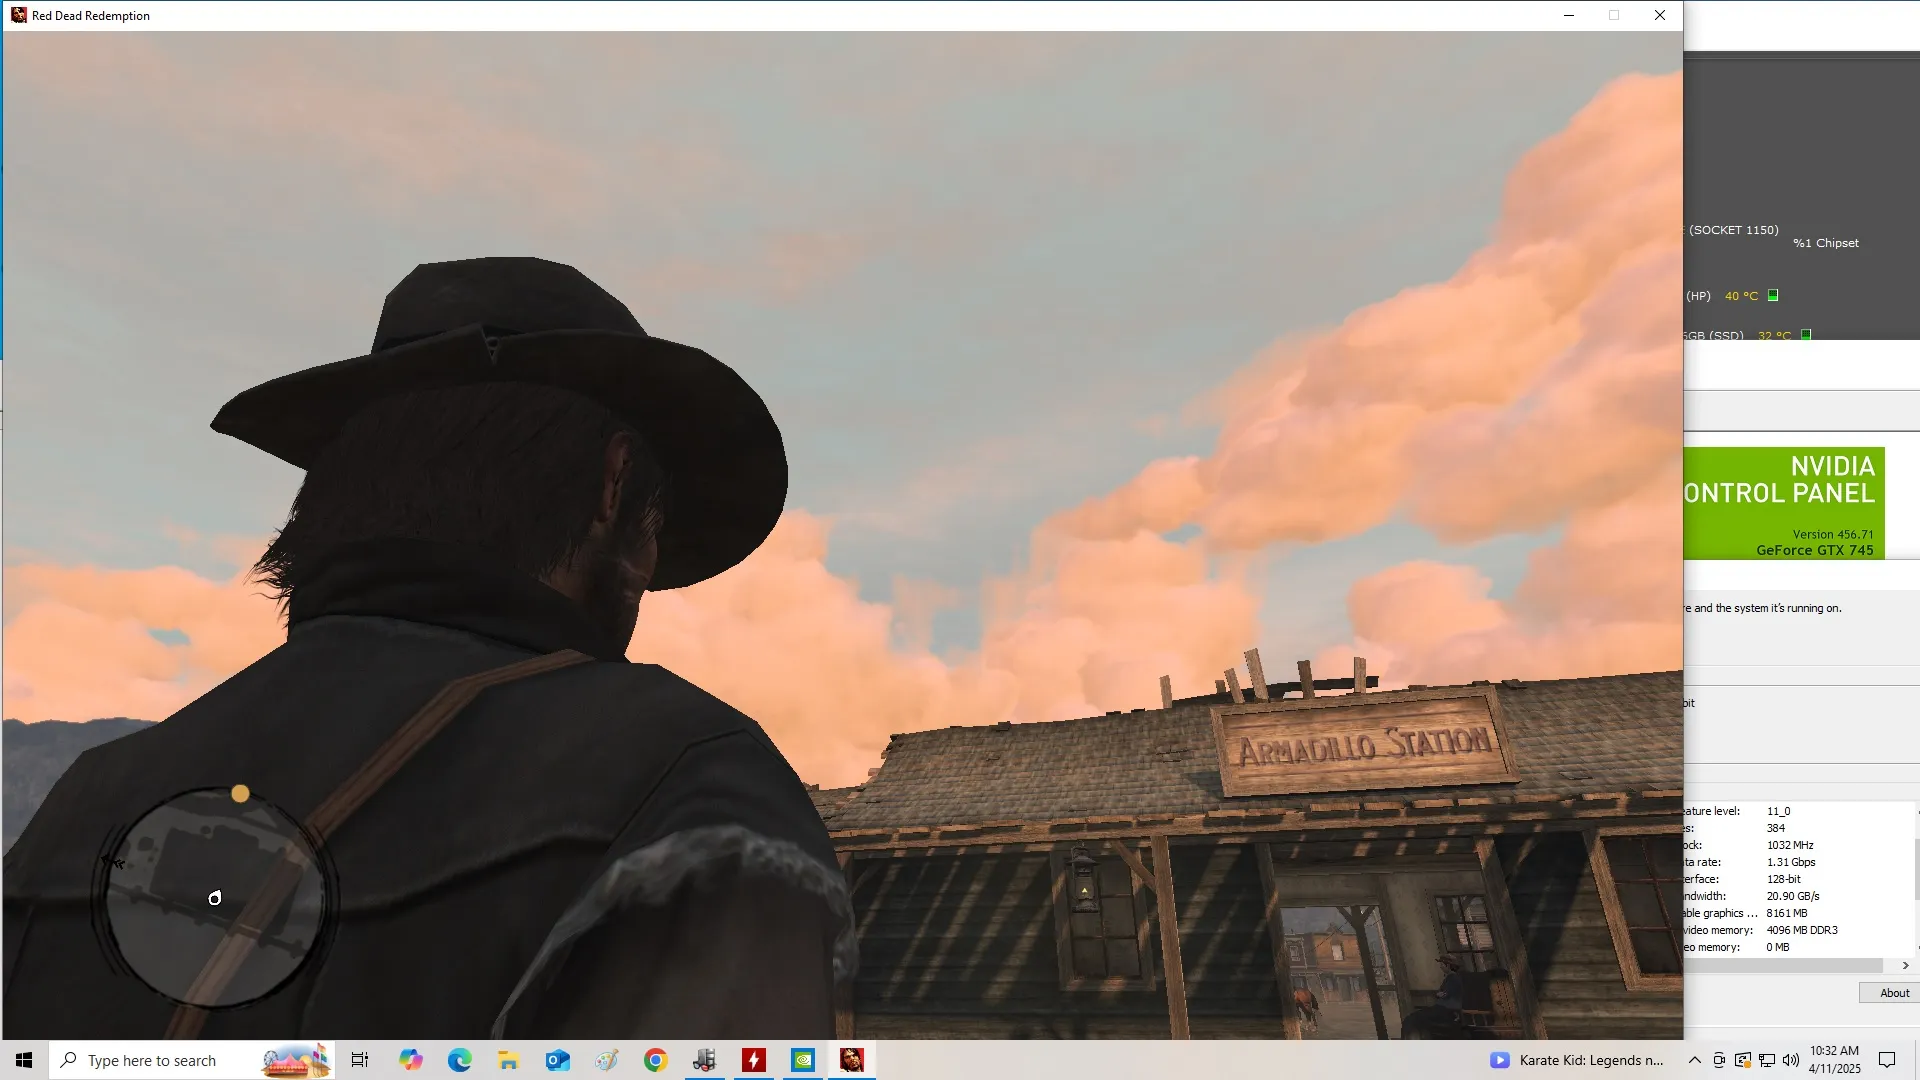Switch to the red lightning-bolt app on taskbar
The width and height of the screenshot is (1920, 1080).
754,1060
